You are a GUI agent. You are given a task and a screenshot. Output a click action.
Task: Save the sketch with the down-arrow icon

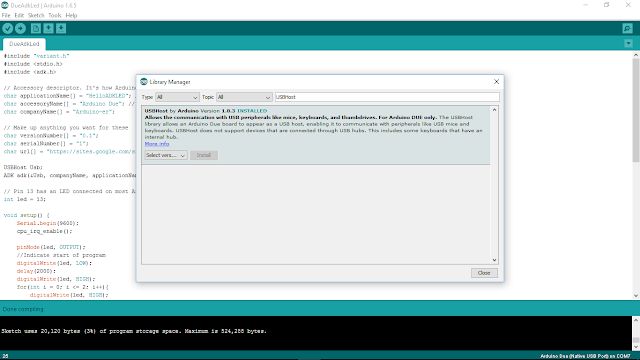point(61,28)
